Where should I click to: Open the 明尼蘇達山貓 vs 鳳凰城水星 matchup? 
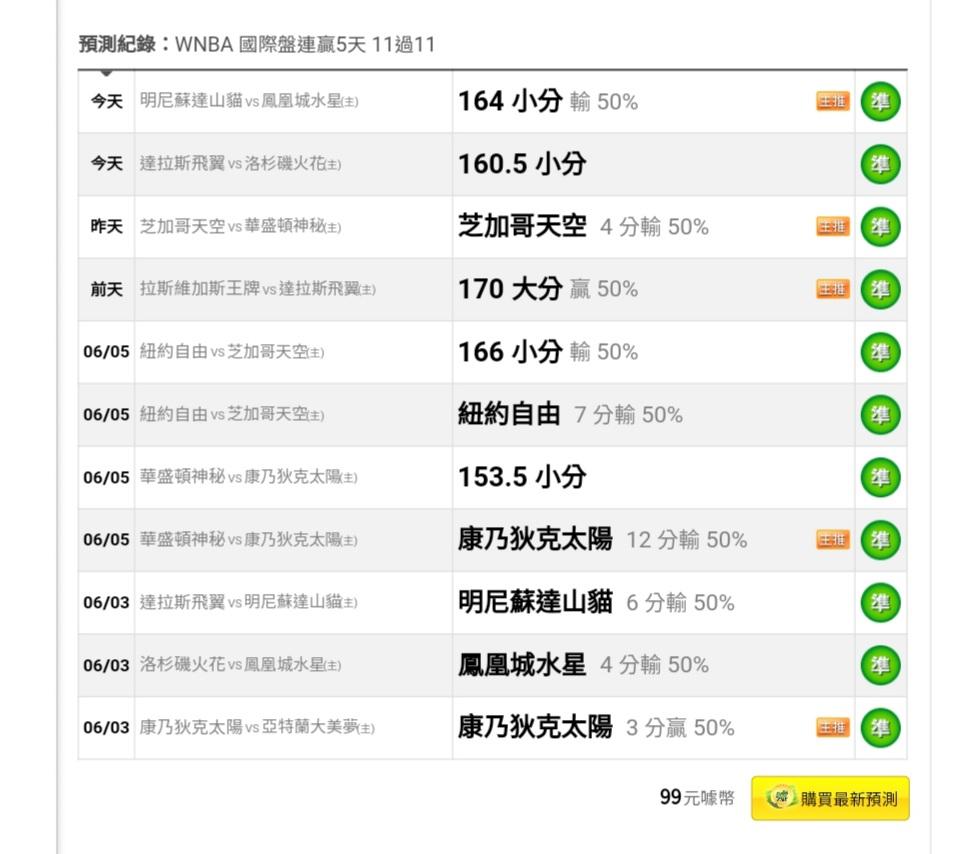(249, 101)
